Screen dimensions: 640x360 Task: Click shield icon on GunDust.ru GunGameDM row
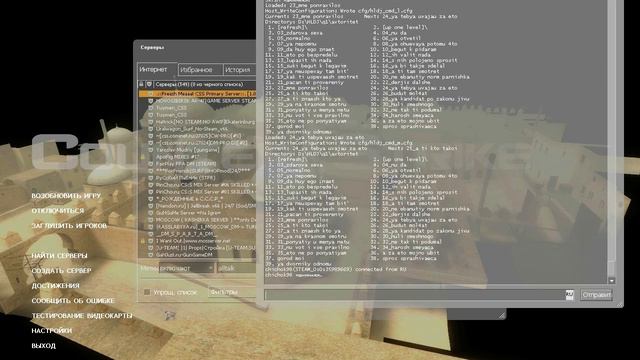151,255
